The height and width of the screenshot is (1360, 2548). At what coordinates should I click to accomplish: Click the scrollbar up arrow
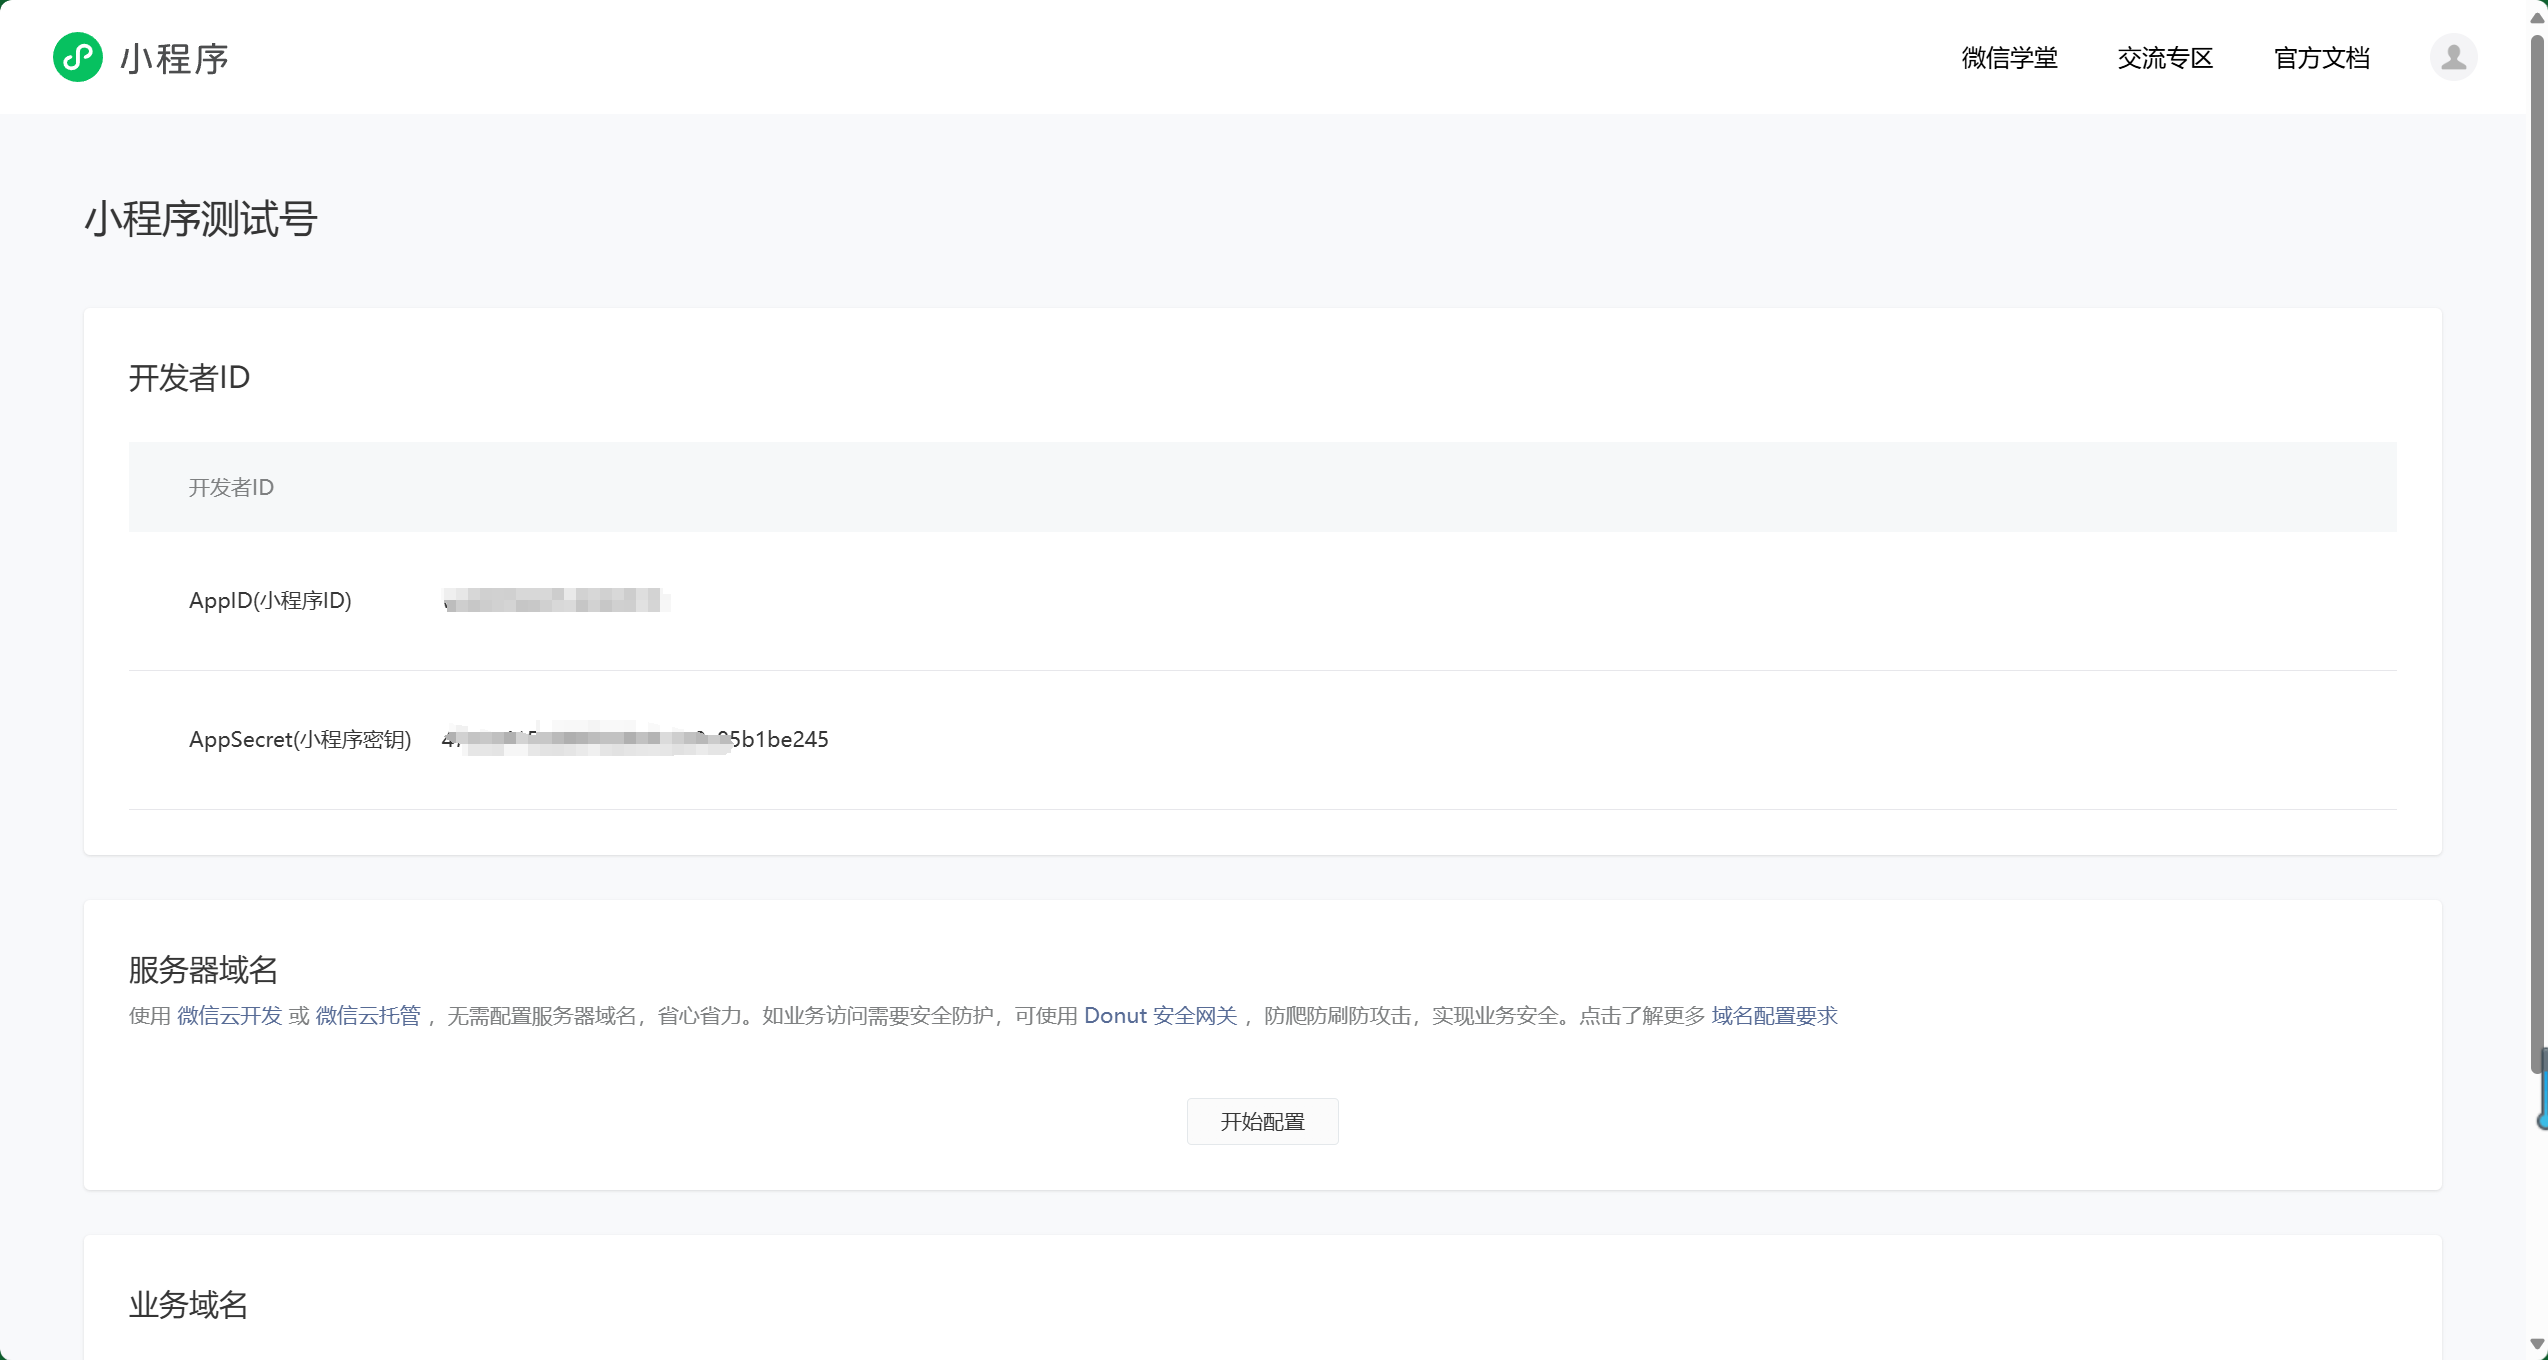pyautogui.click(x=2537, y=16)
